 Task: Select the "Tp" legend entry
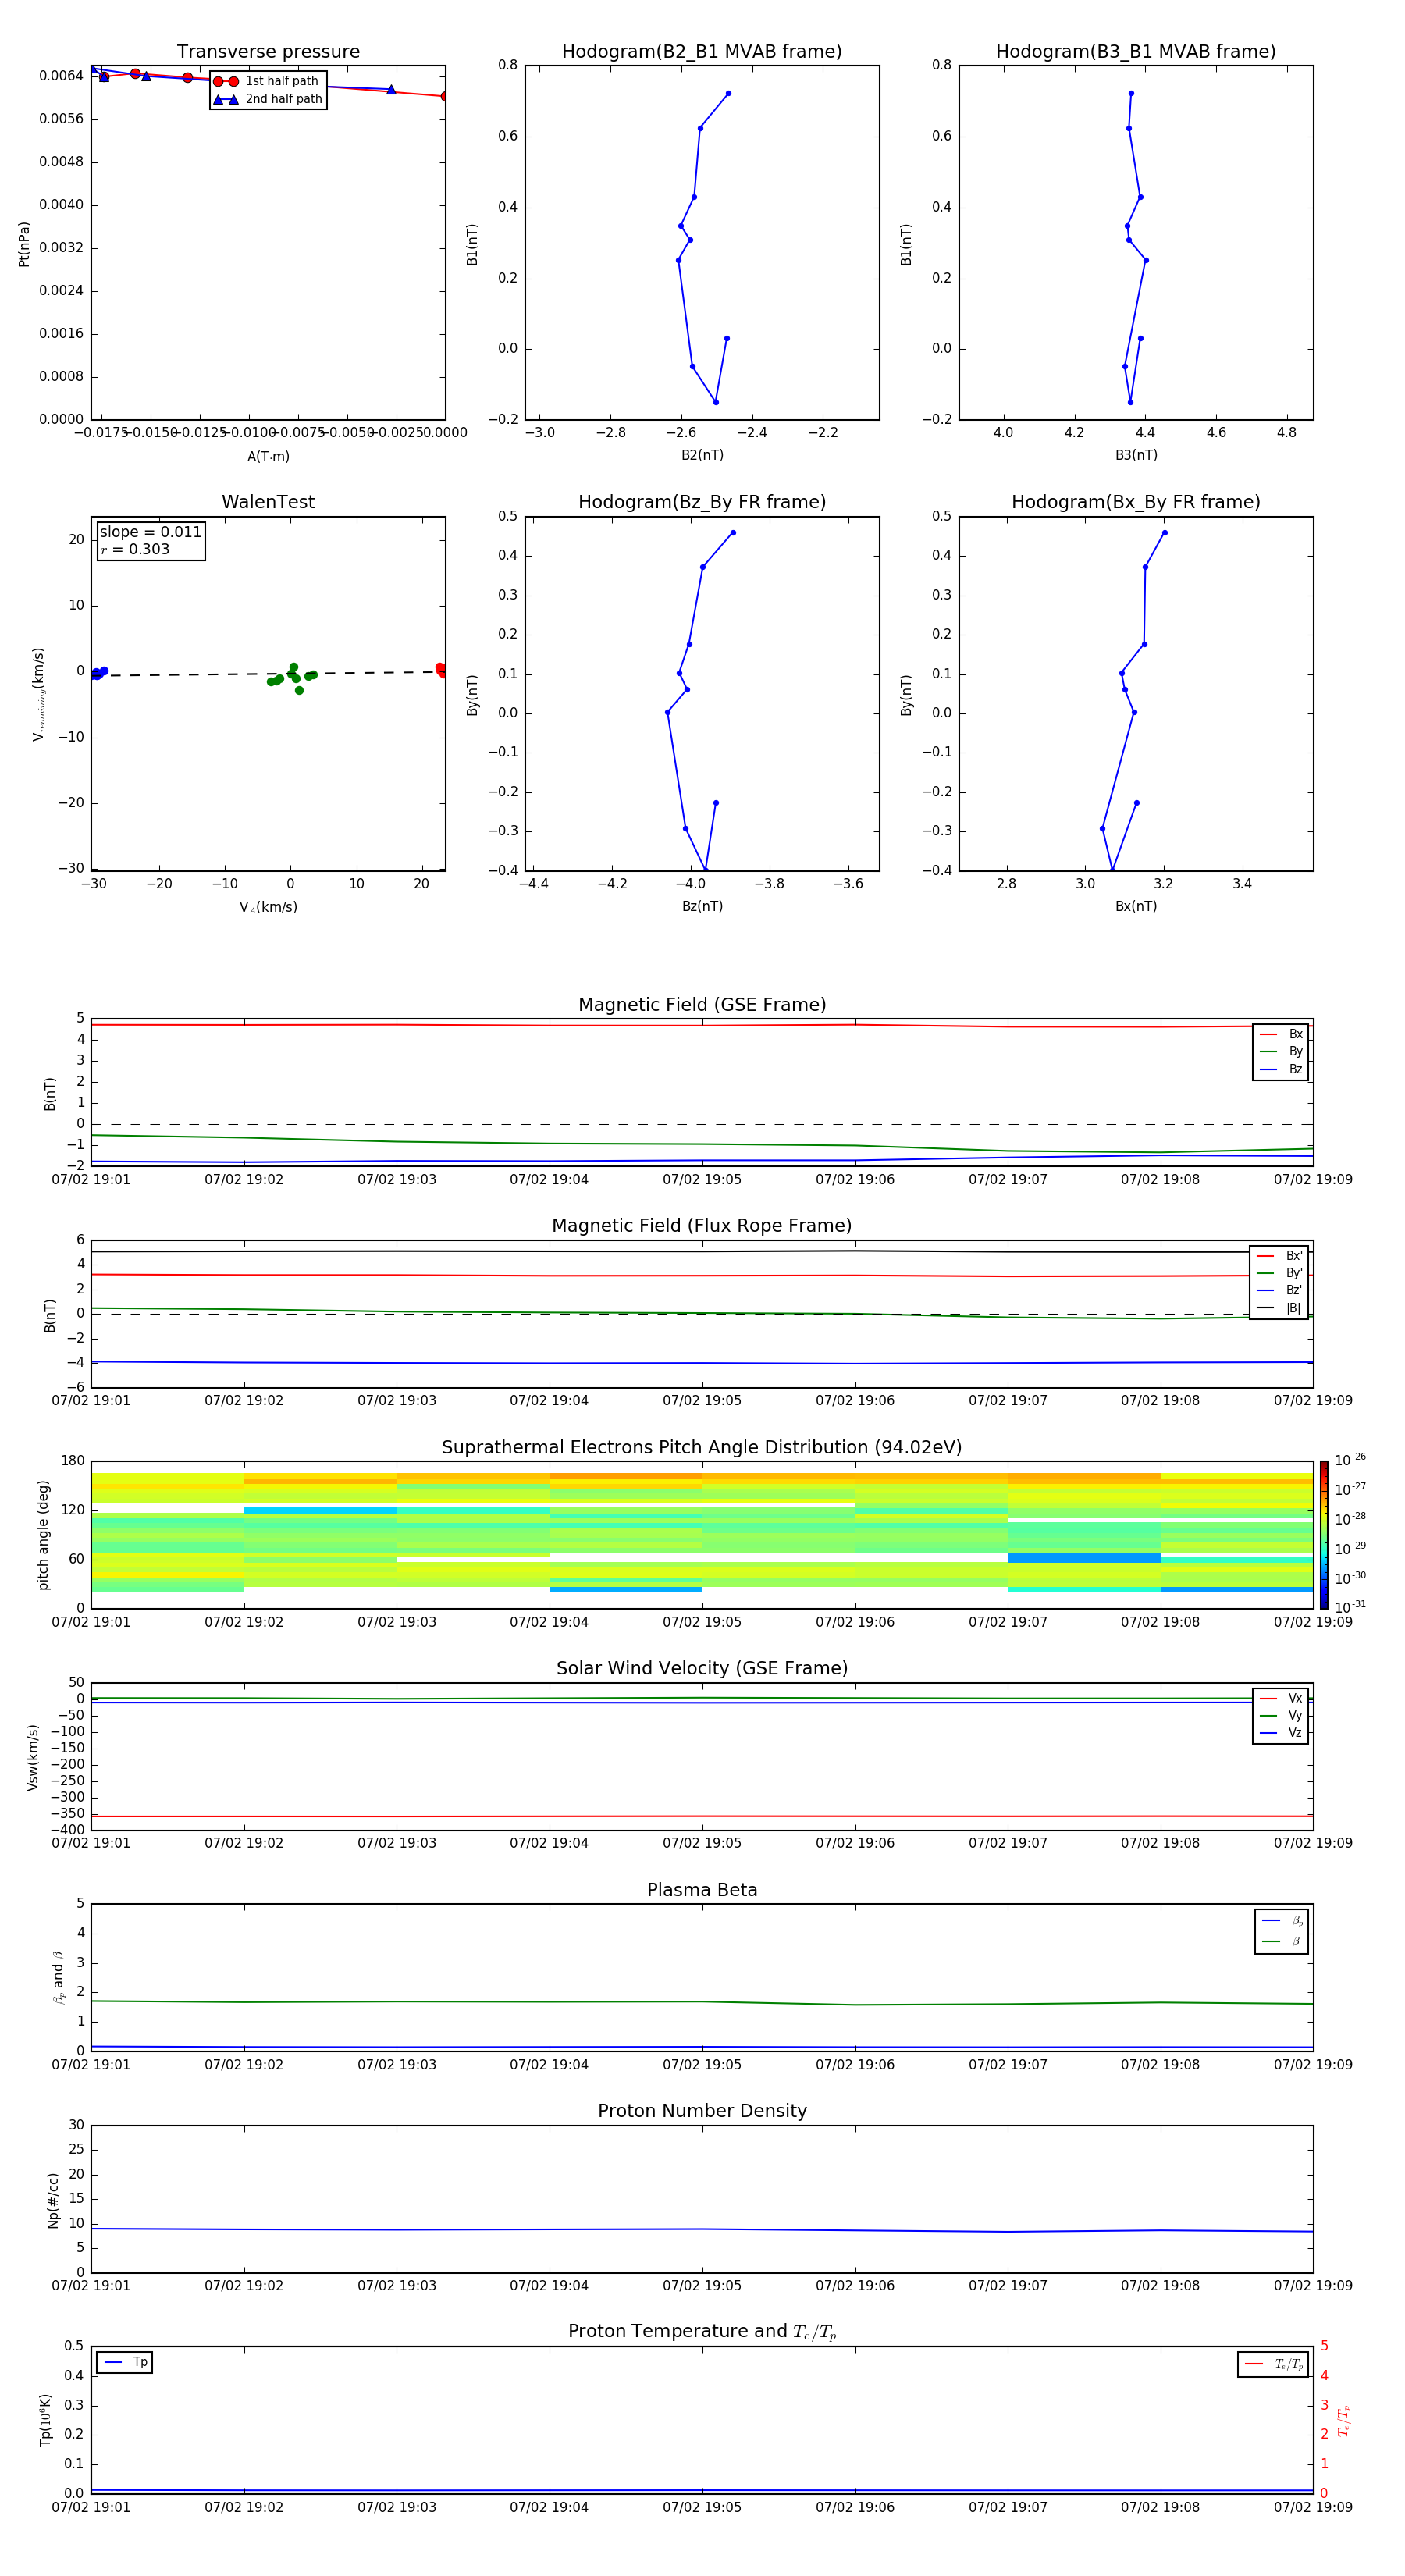(125, 2362)
